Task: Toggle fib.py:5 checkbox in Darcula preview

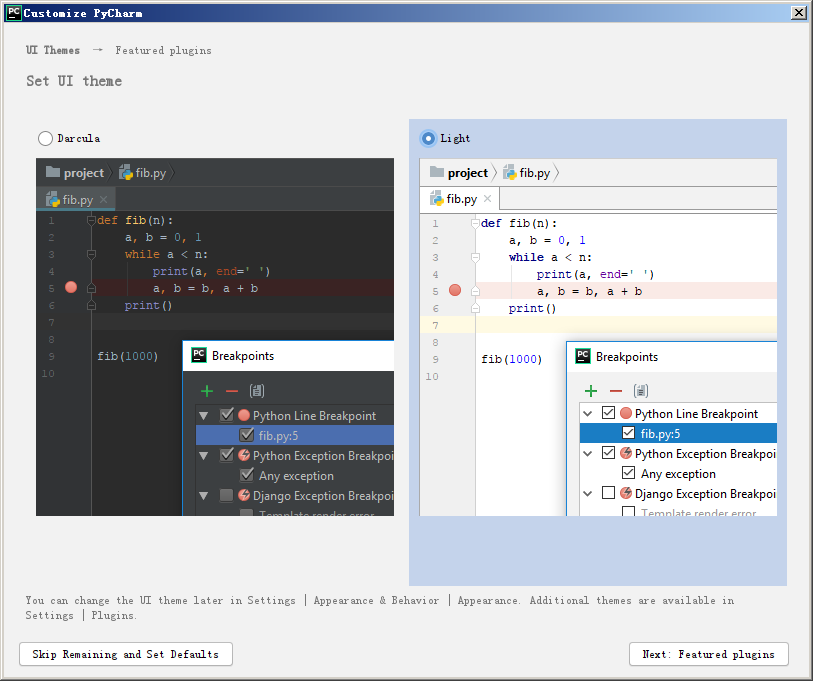Action: 247,435
